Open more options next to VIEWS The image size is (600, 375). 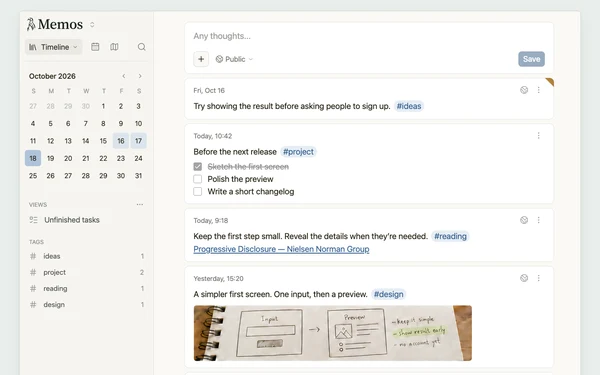point(140,204)
